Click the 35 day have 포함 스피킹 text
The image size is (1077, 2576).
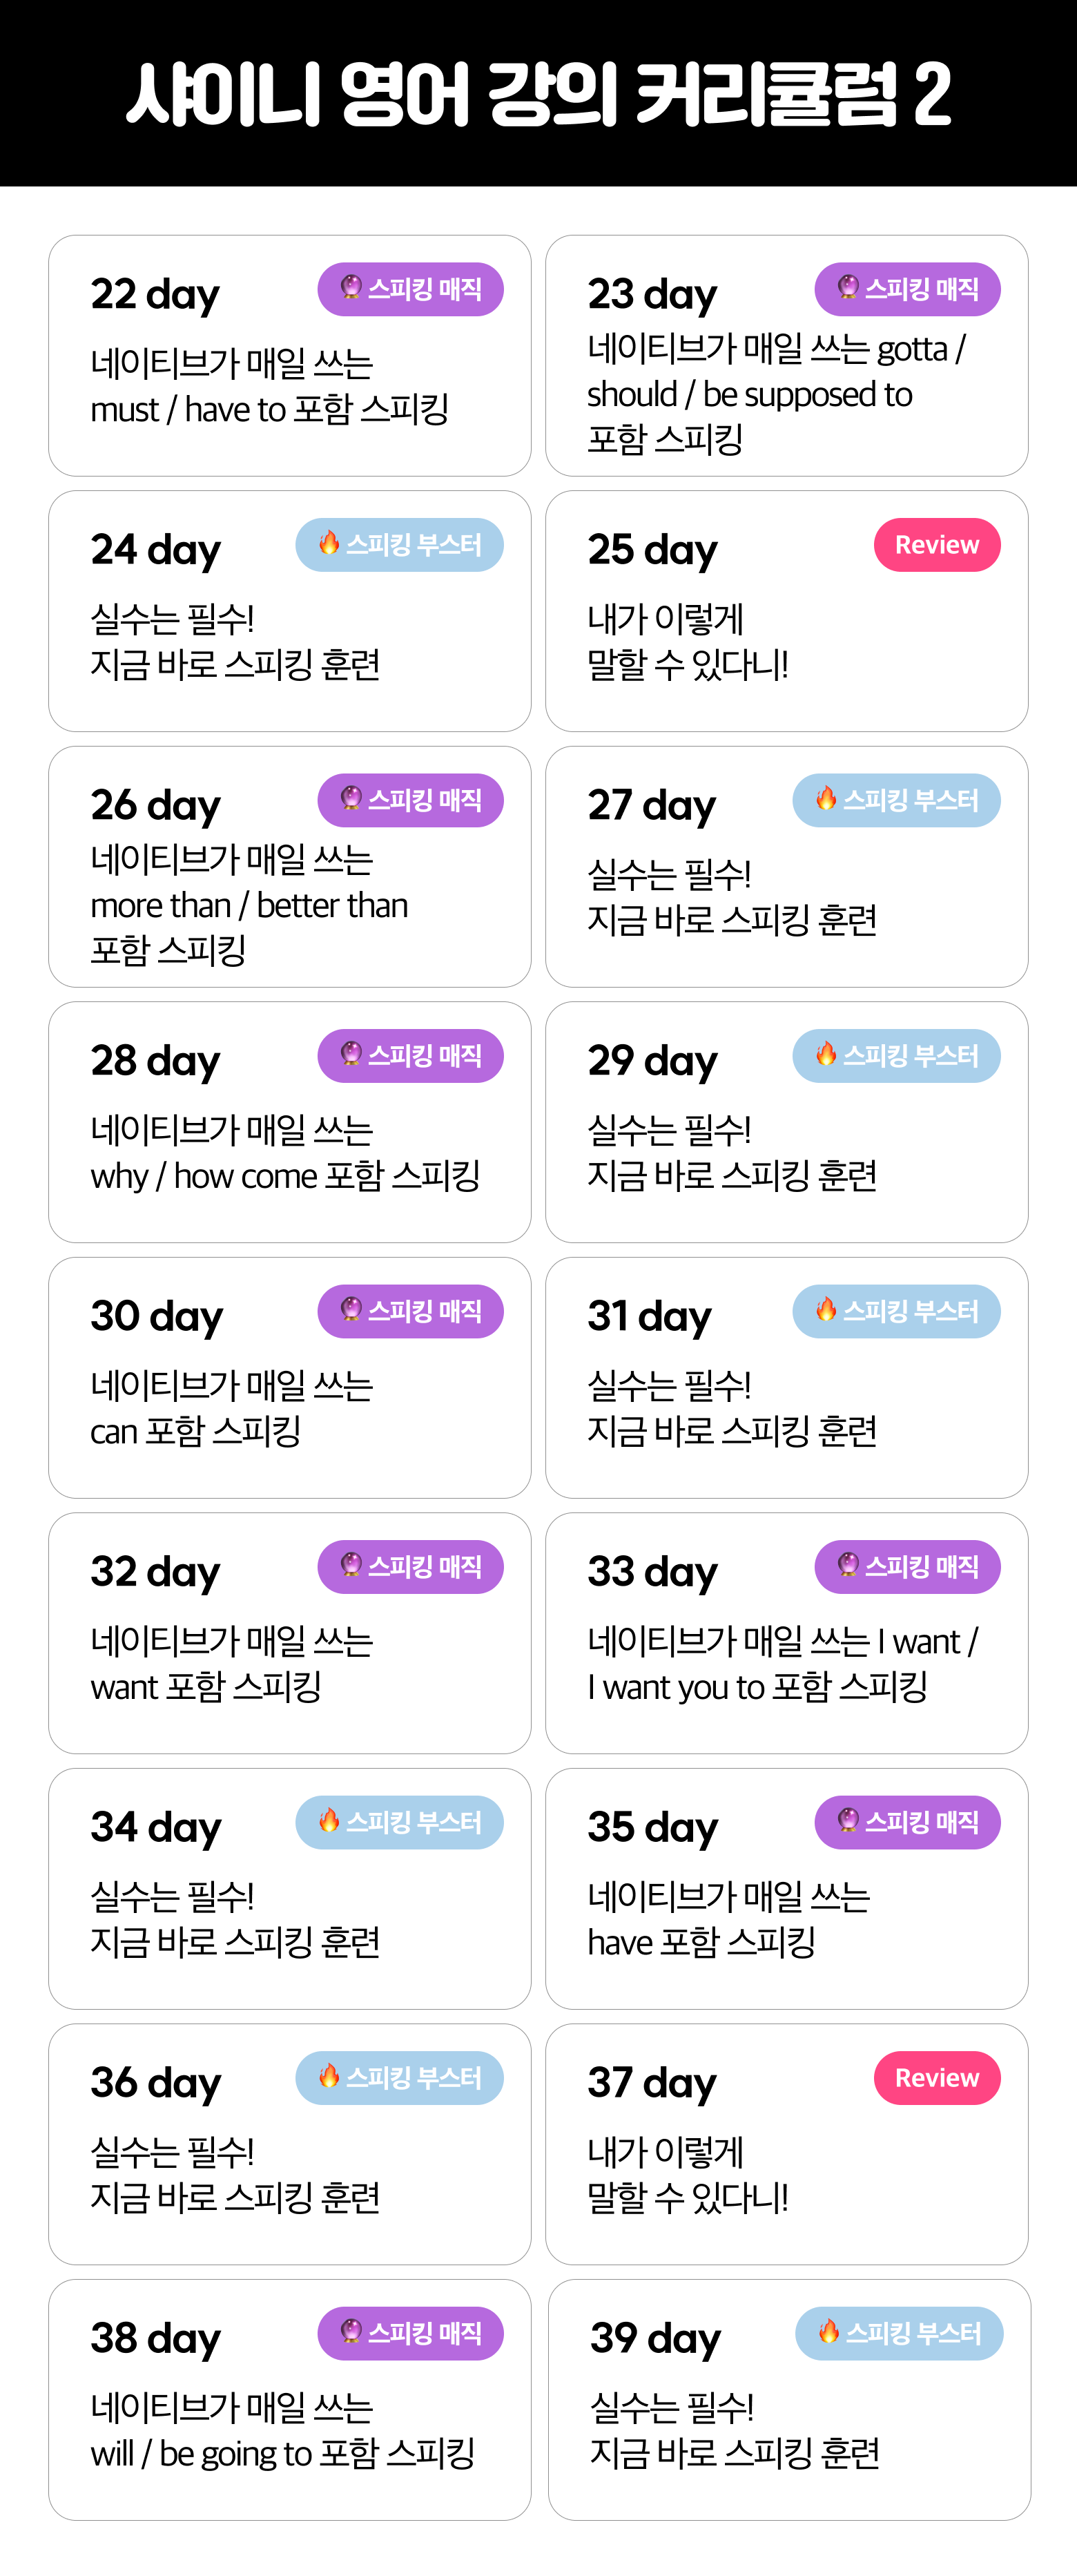702,1942
